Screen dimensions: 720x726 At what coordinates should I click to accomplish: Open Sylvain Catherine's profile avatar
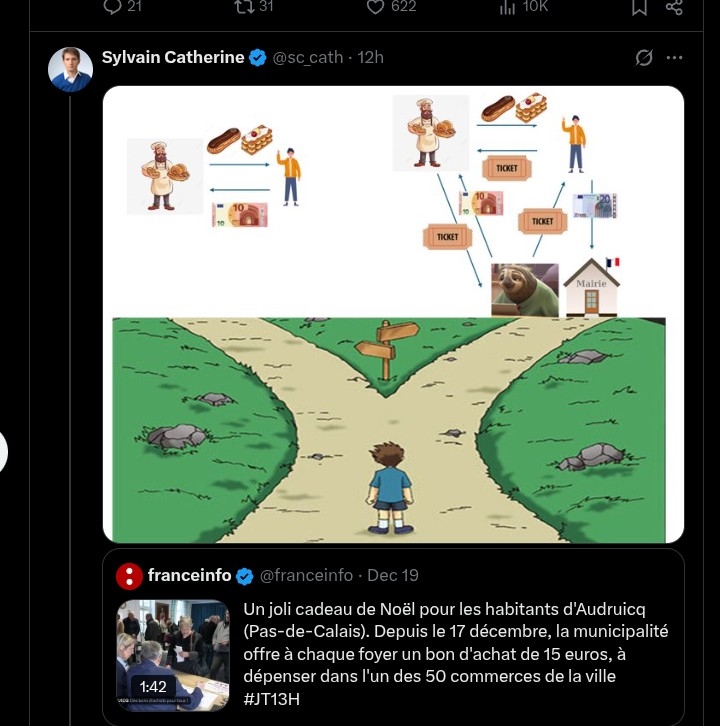click(70, 69)
